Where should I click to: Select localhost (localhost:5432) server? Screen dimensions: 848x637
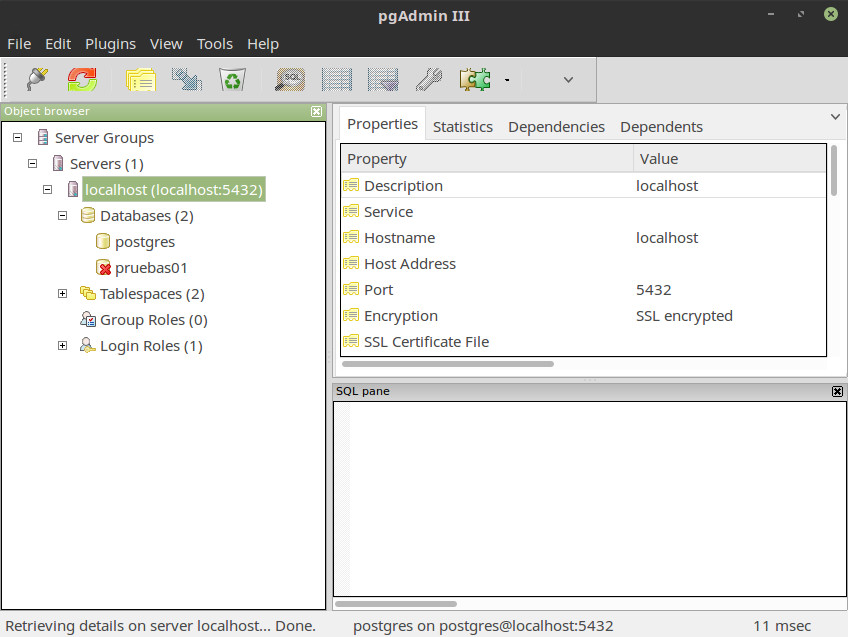(174, 190)
